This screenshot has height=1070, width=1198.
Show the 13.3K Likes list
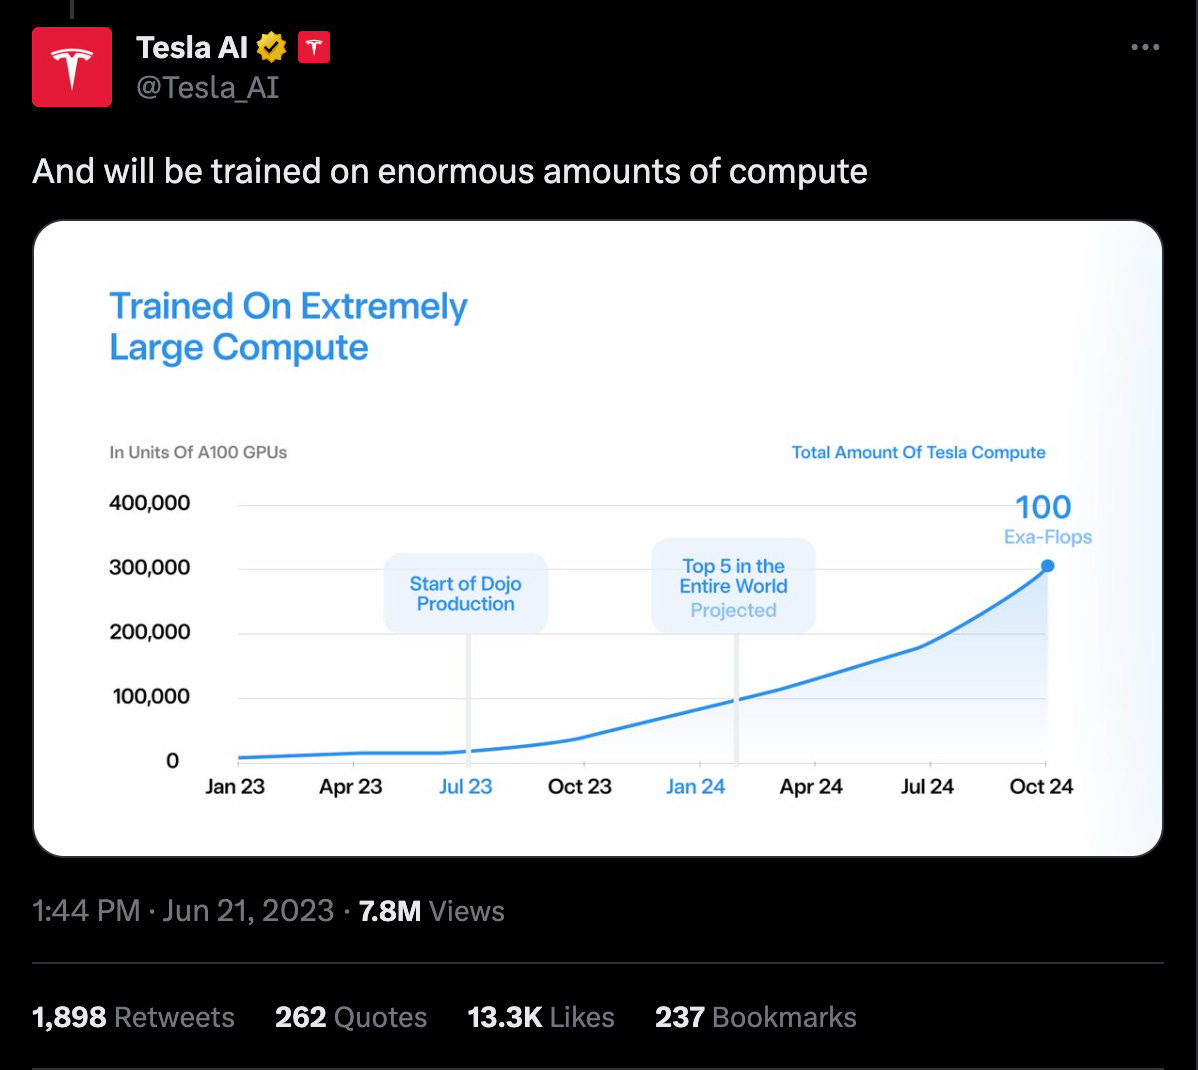[x=541, y=1017]
